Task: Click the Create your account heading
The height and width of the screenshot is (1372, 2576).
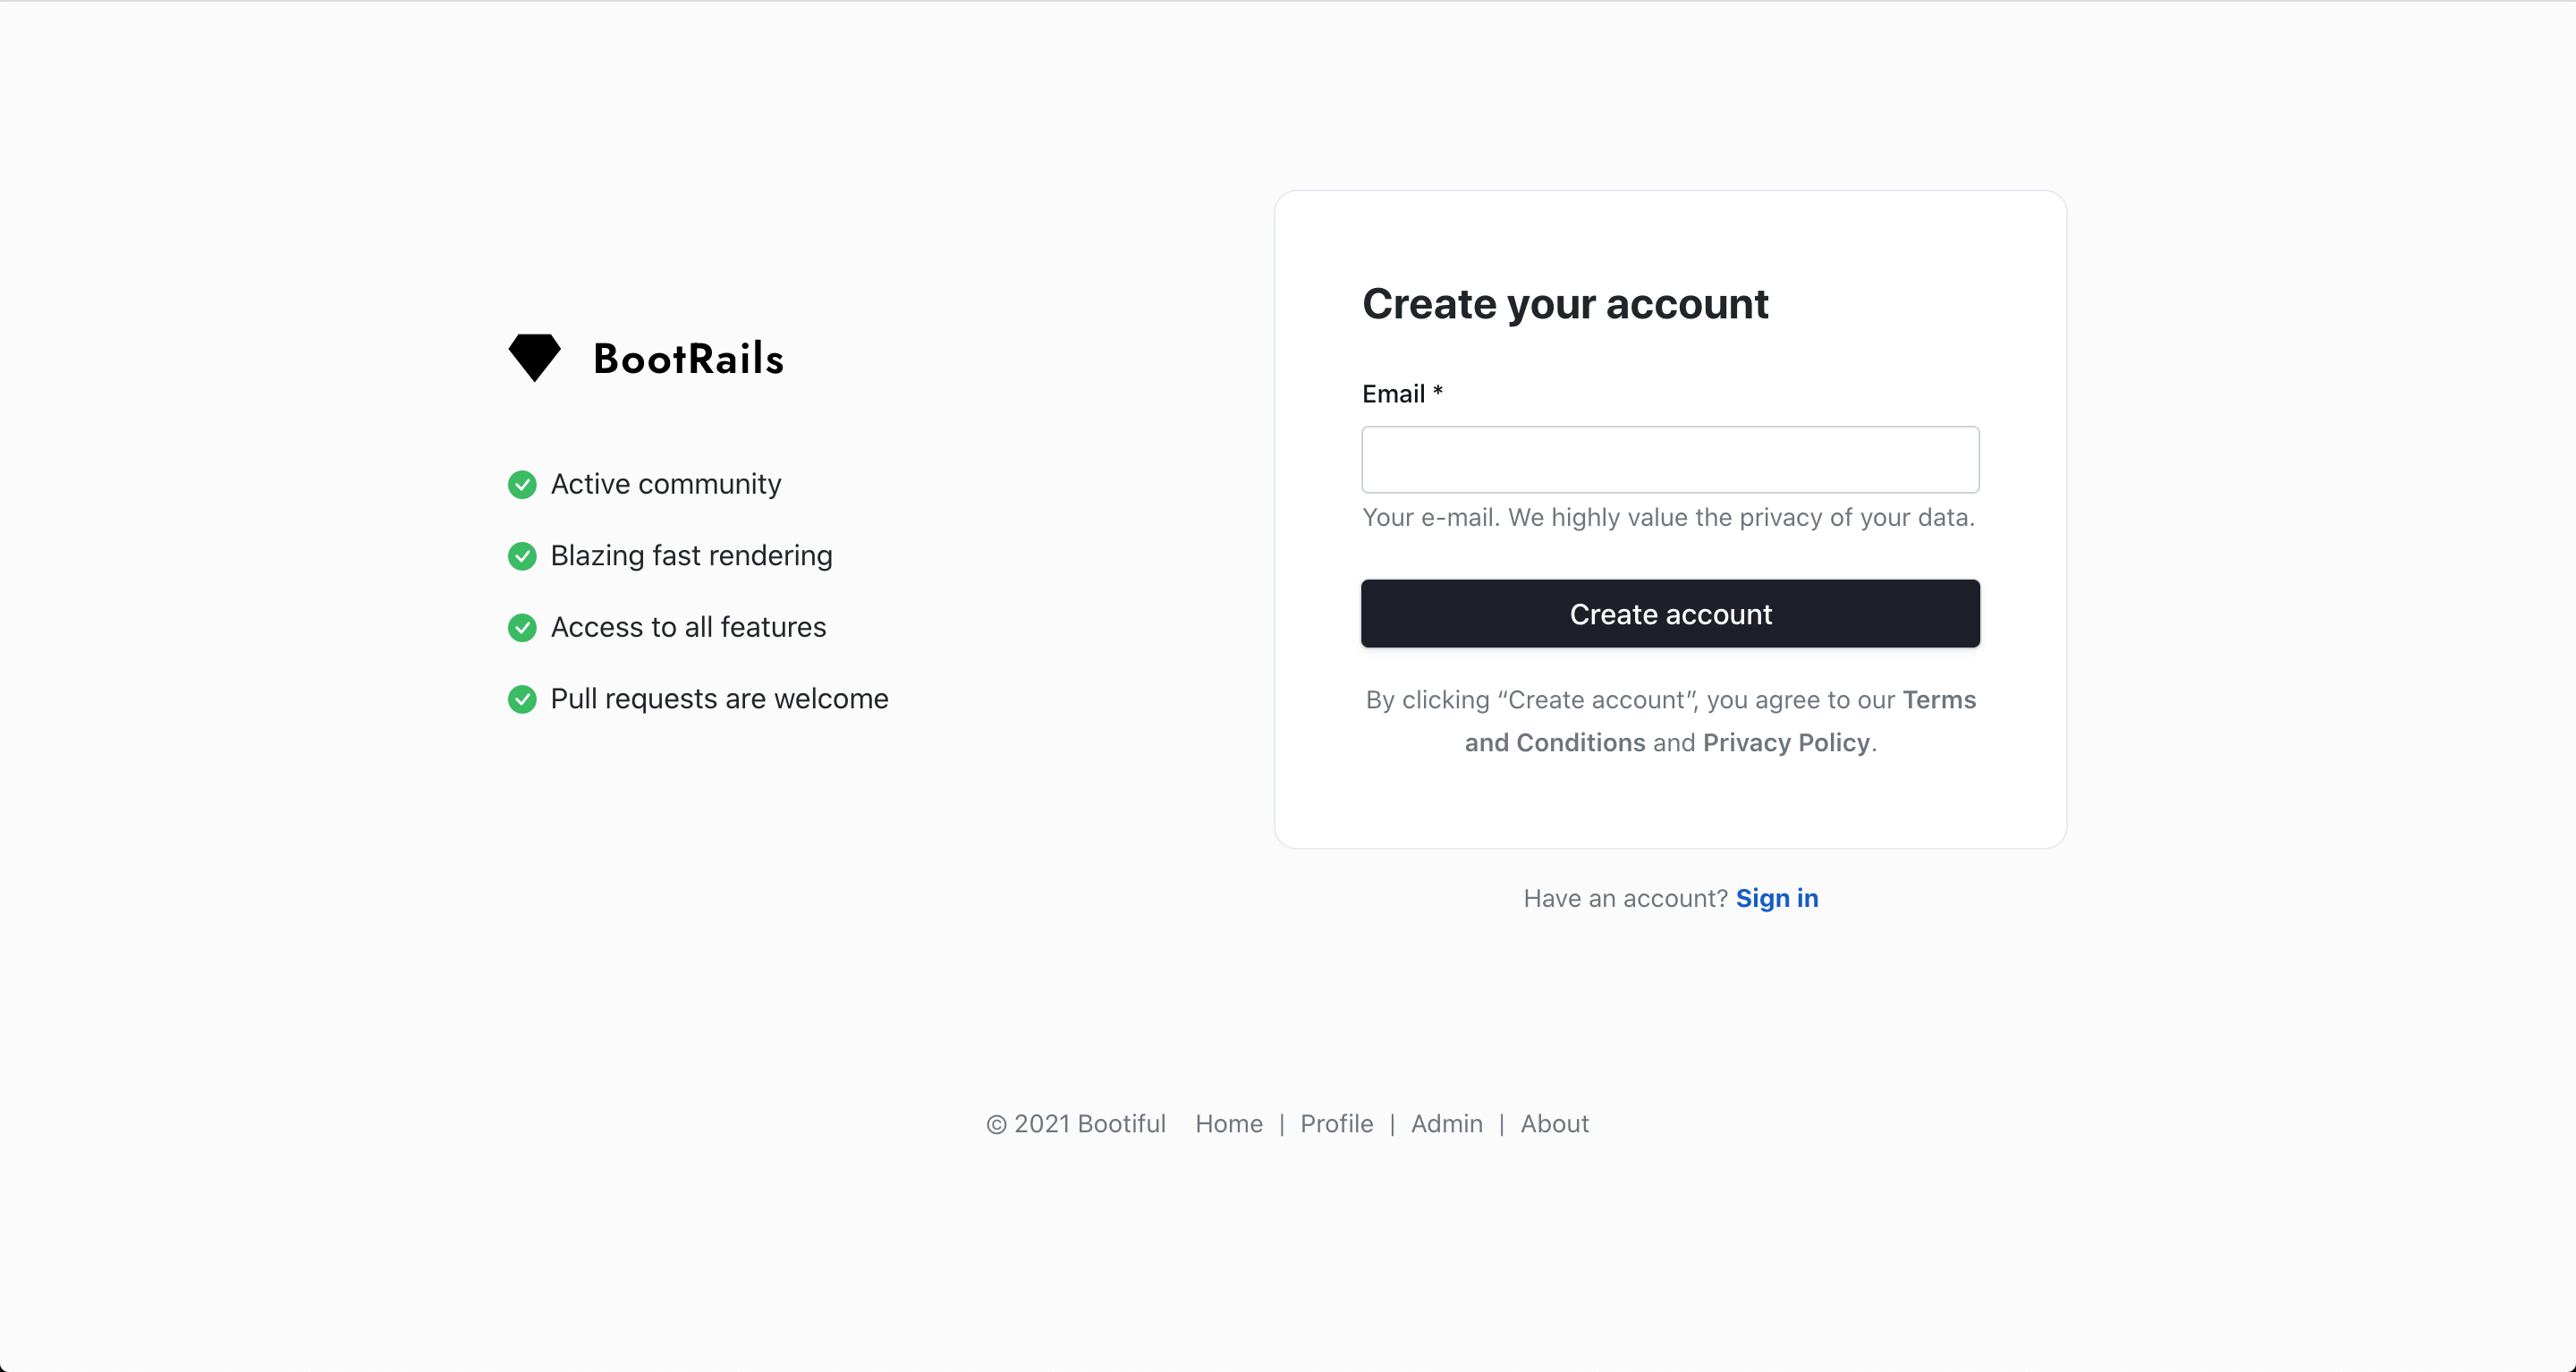Action: (x=1565, y=303)
